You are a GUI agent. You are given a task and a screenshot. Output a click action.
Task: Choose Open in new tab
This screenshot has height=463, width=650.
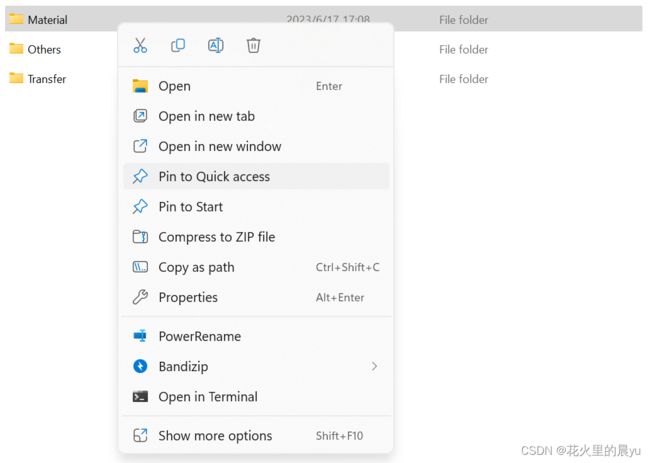click(256, 116)
